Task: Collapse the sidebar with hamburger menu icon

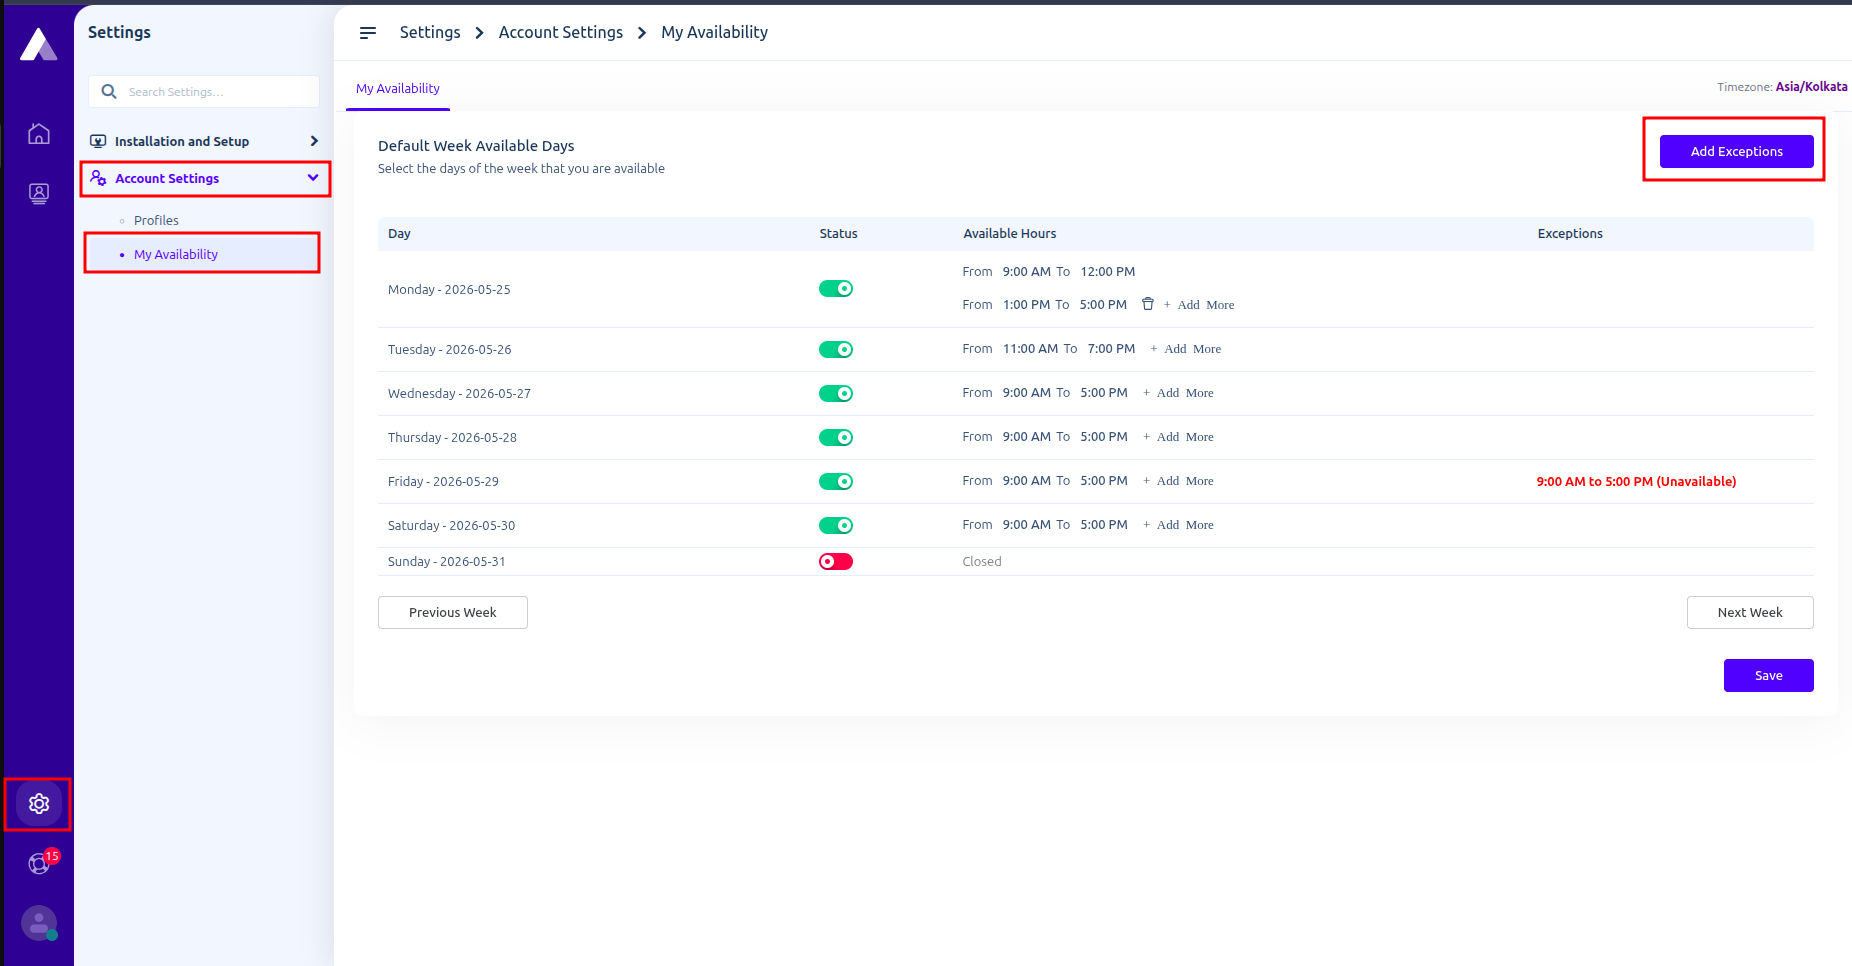Action: [x=368, y=33]
